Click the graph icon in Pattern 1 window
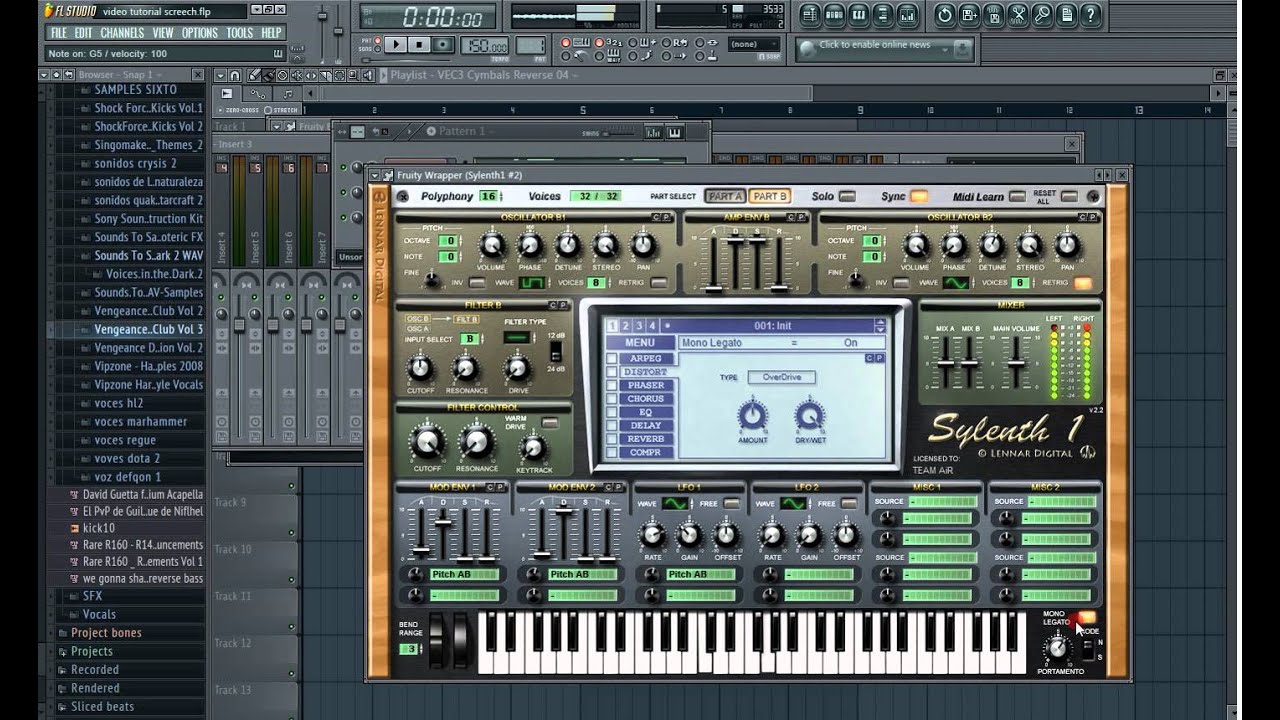Screen dimensions: 1280x720 [653, 132]
